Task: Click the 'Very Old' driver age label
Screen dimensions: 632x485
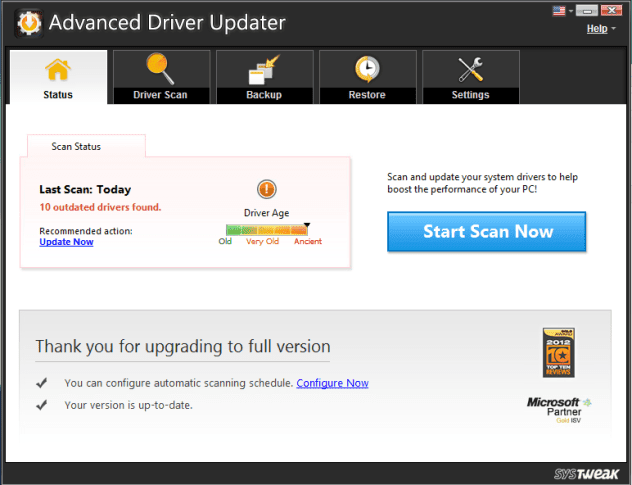Action: (262, 241)
